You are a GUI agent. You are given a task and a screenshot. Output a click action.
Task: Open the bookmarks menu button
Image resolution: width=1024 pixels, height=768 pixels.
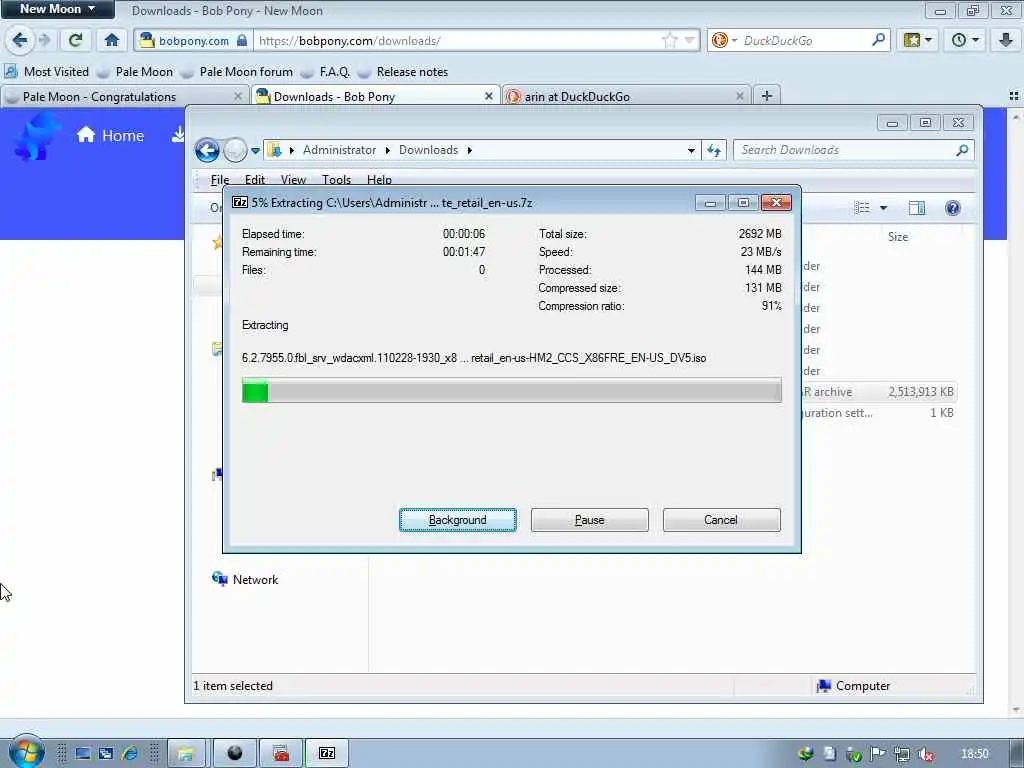click(x=918, y=40)
